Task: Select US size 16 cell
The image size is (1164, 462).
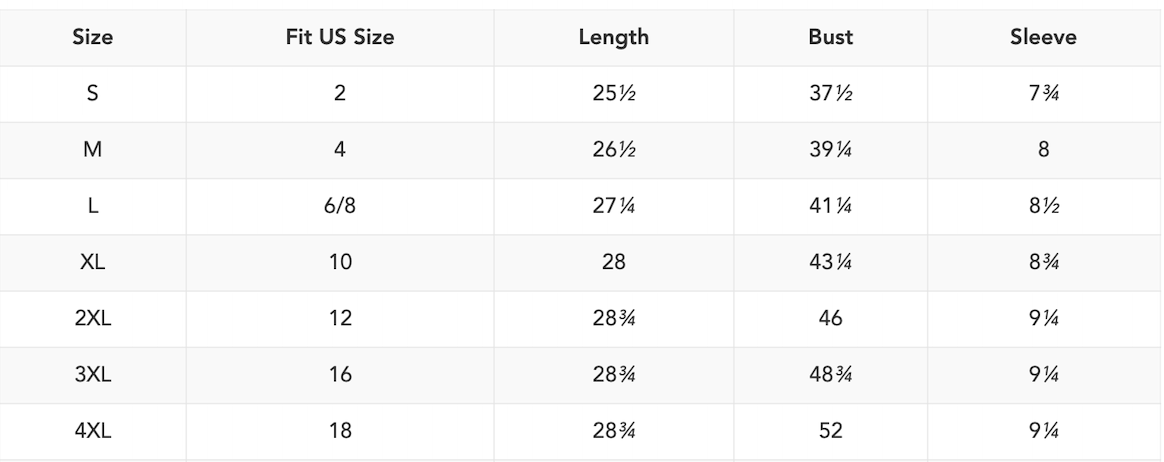Action: pyautogui.click(x=340, y=375)
